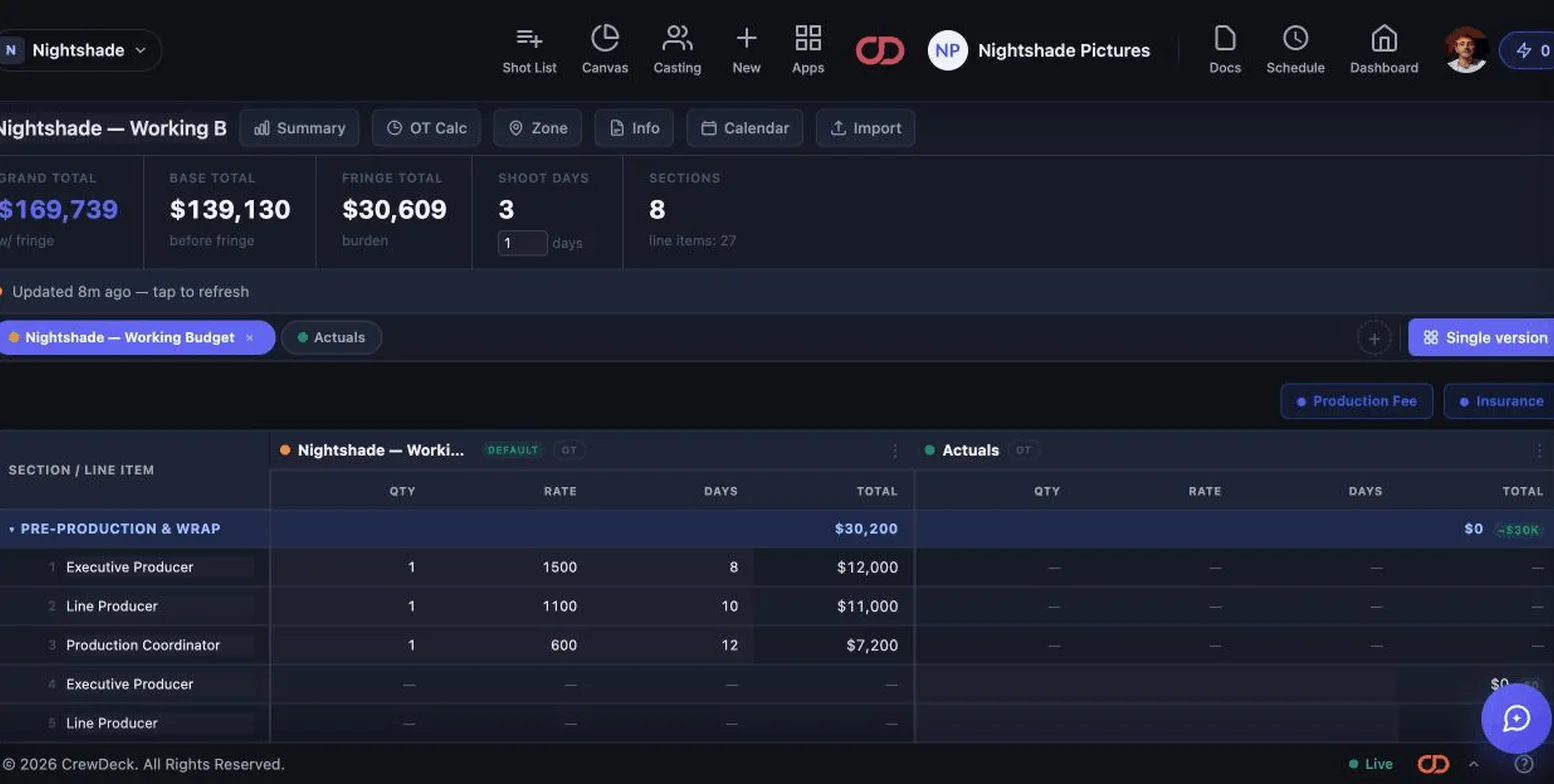The image size is (1554, 784).
Task: Open the chat support bubble
Action: tap(1516, 719)
